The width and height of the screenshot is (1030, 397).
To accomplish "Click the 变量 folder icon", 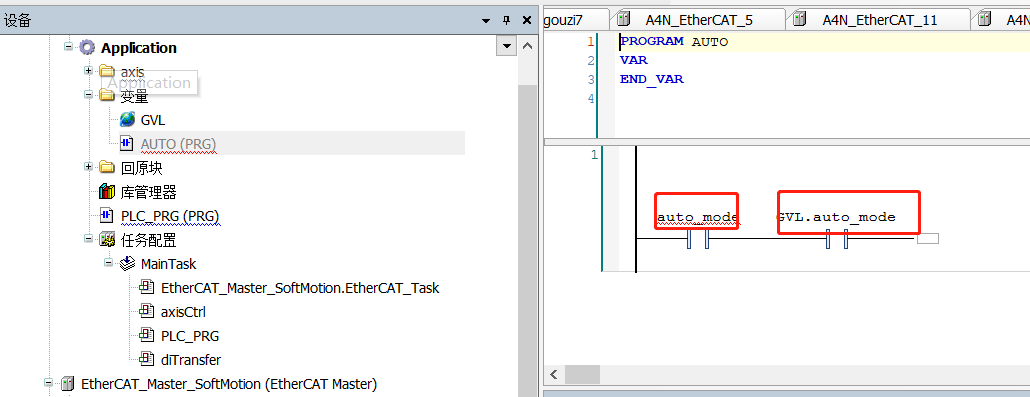I will [x=107, y=95].
